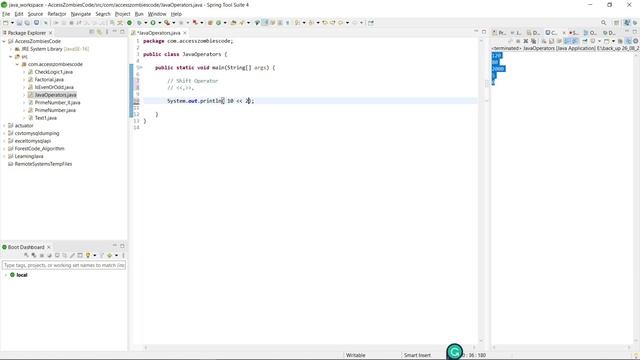Click the Debug bug toolbar icon
Image resolution: width=640 pixels, height=360 pixels.
coord(139,23)
